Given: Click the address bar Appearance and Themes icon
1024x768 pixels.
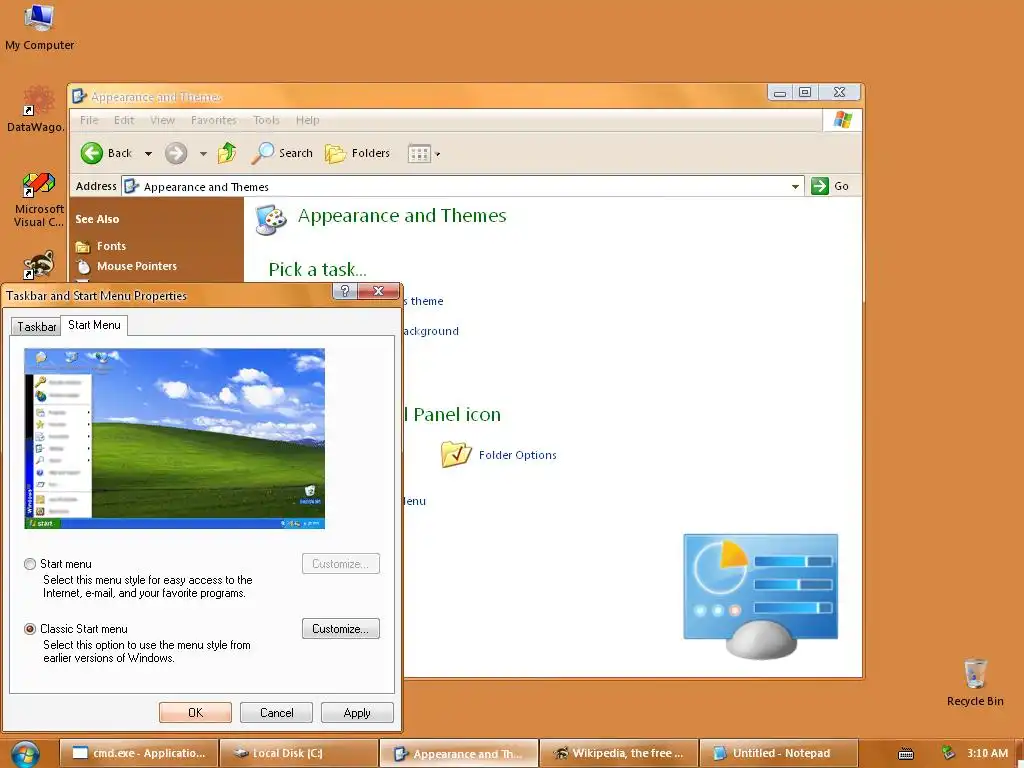Looking at the screenshot, I should click(x=131, y=186).
